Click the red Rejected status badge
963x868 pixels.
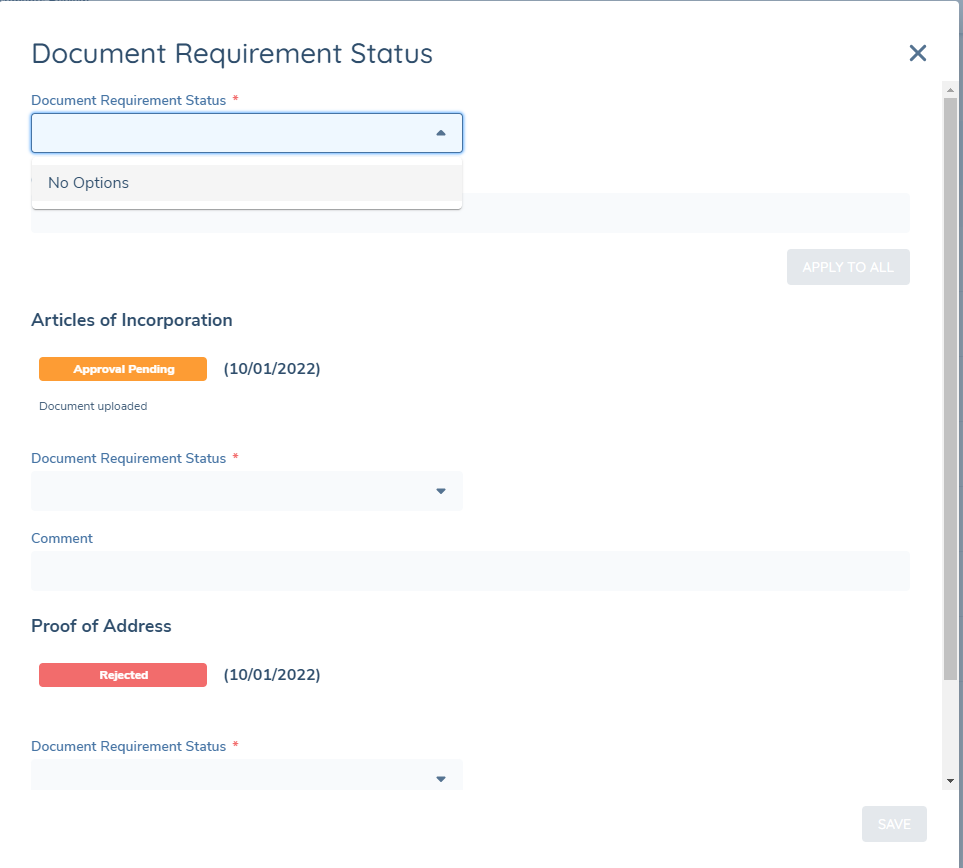pyautogui.click(x=123, y=675)
